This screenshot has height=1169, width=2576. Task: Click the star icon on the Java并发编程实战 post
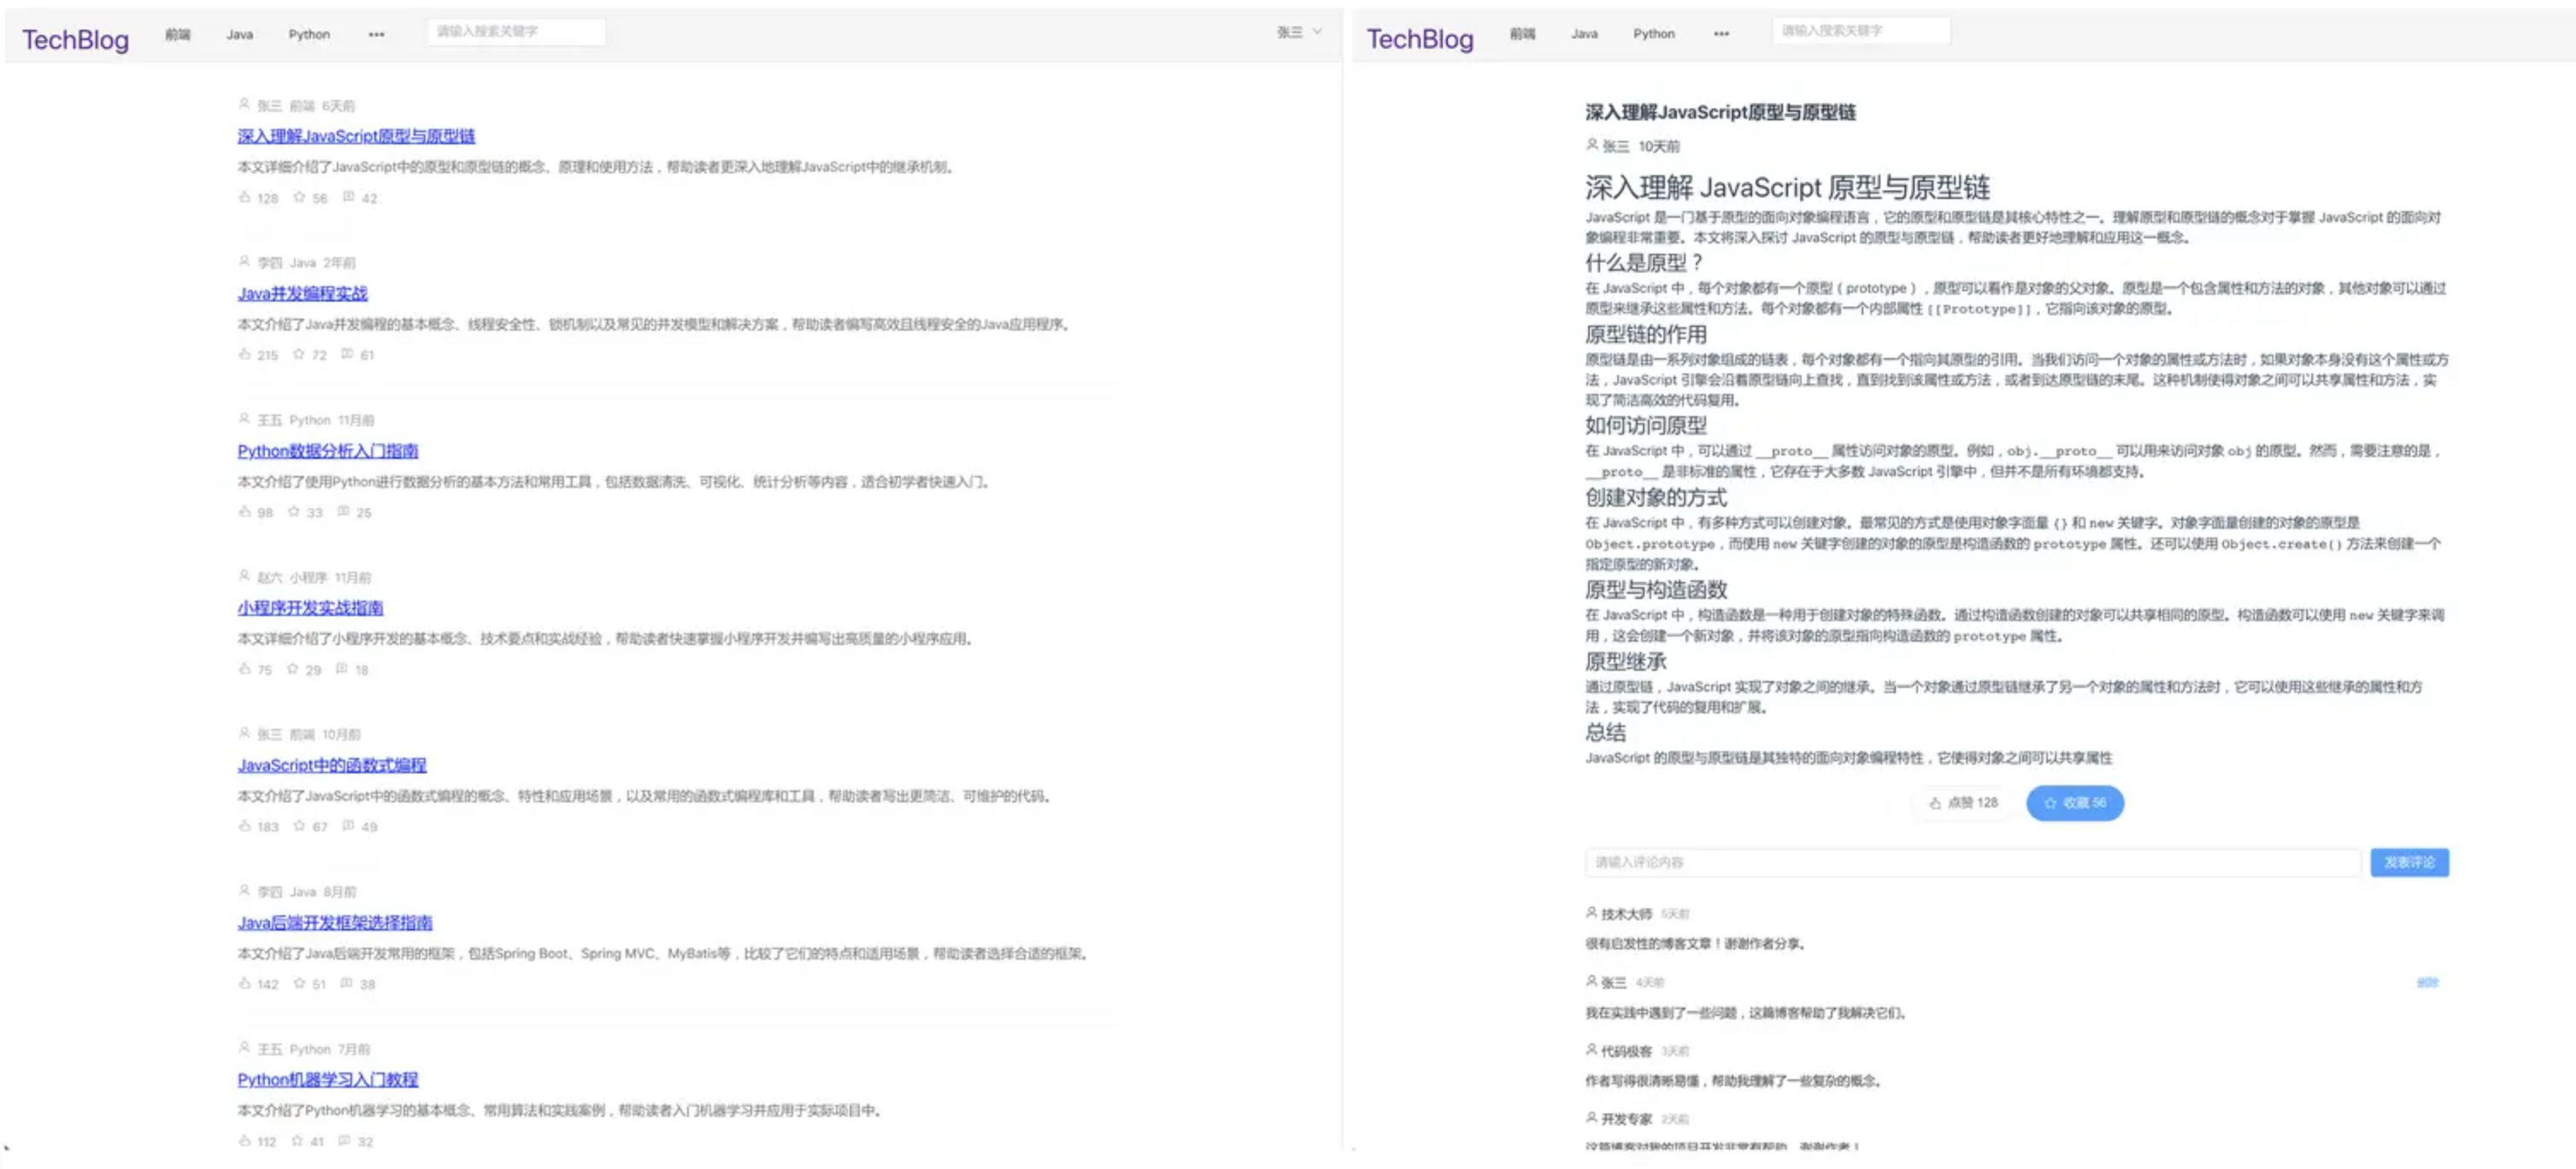point(298,354)
